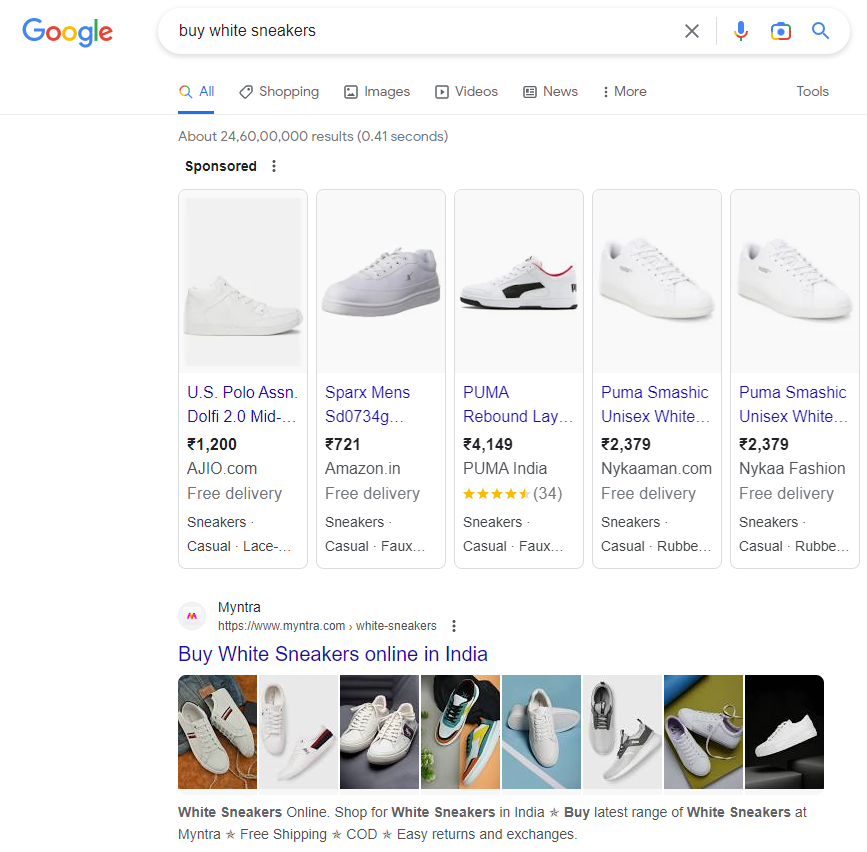Click the first sneaker thumbnail under the Myntra result

point(217,732)
